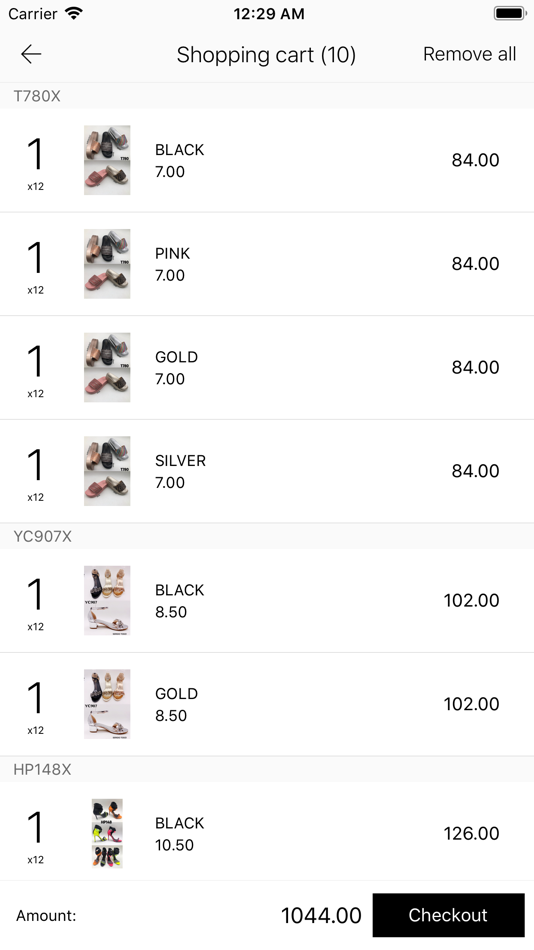Select the YC907X section header
This screenshot has width=534, height=950.
(267, 536)
